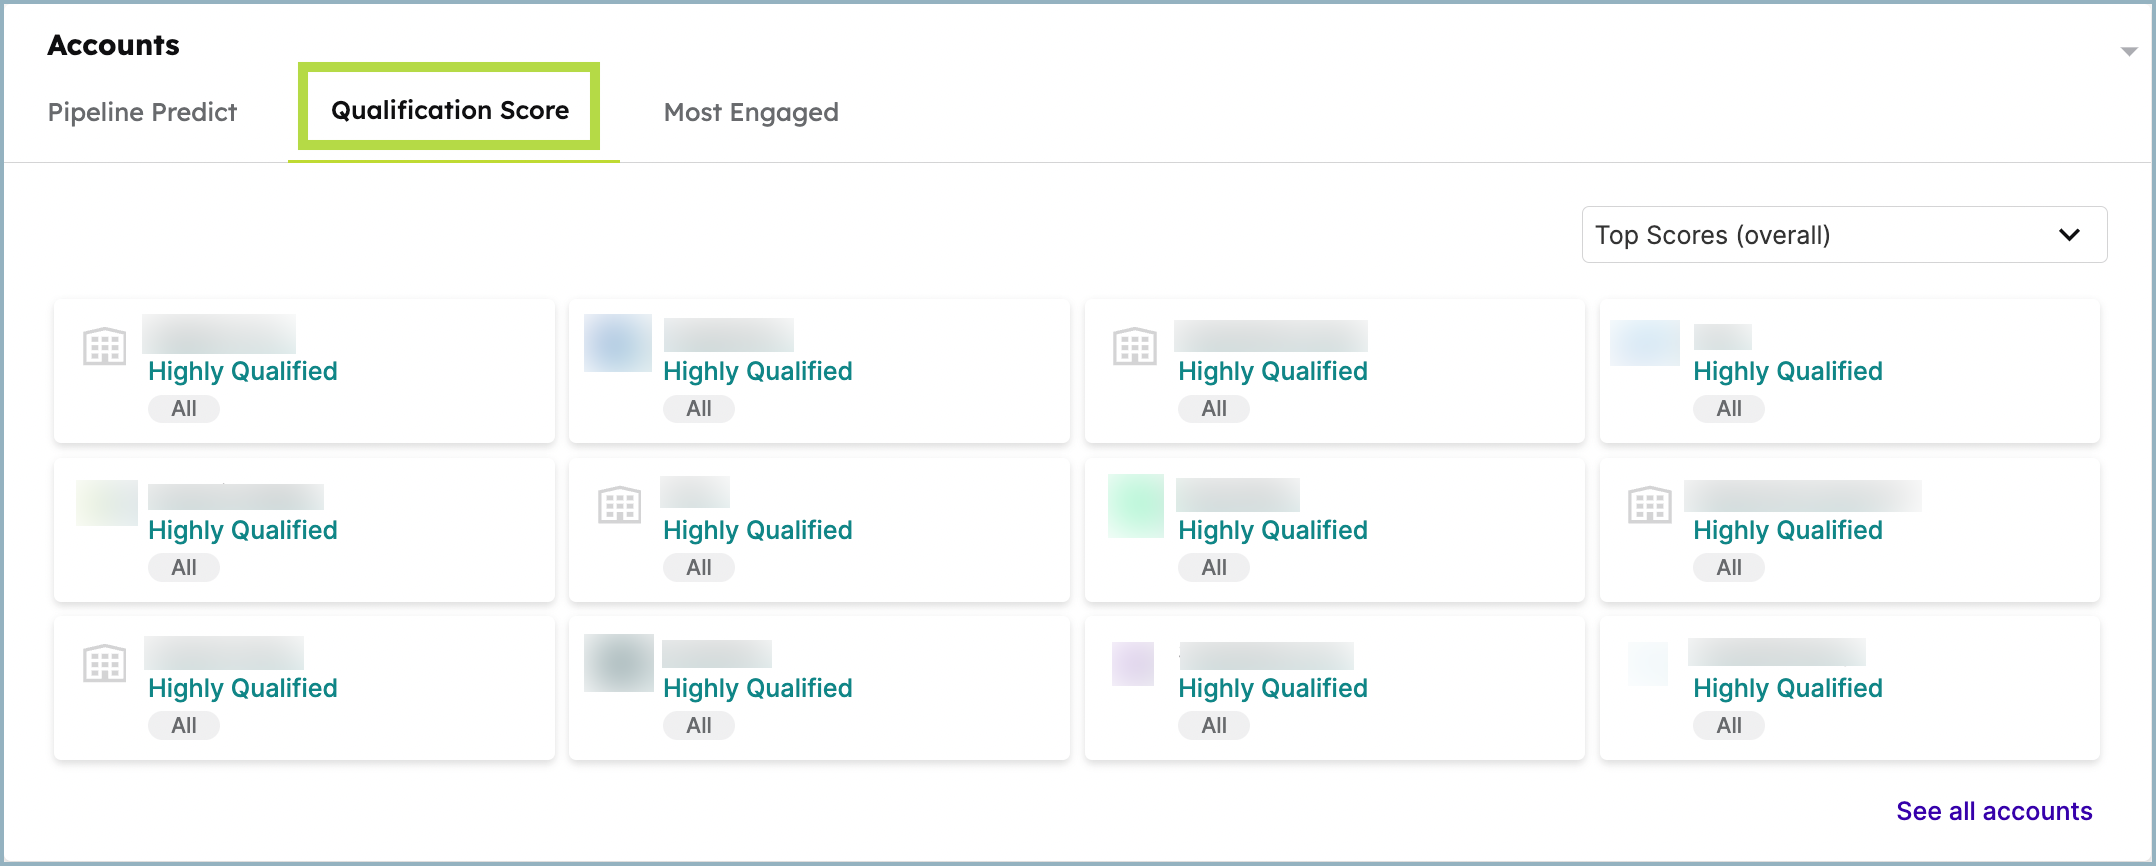This screenshot has height=866, width=2156.
Task: Click Highly Qualified on first top-row card
Action: click(243, 371)
